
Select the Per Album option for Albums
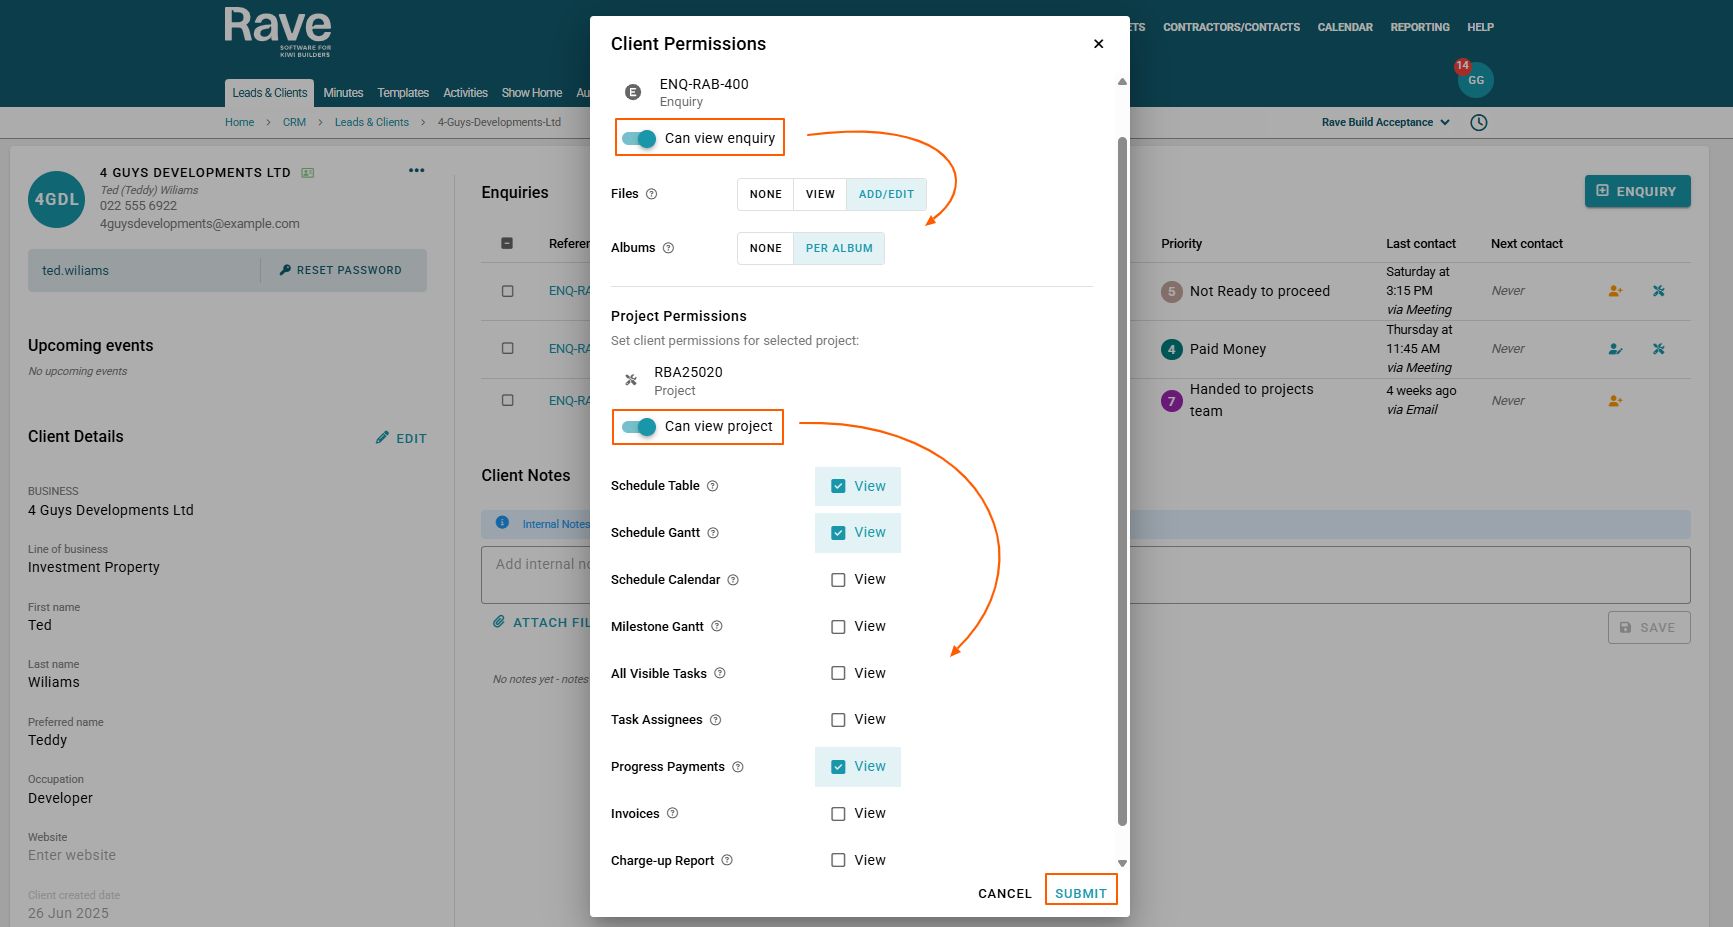pyautogui.click(x=839, y=249)
